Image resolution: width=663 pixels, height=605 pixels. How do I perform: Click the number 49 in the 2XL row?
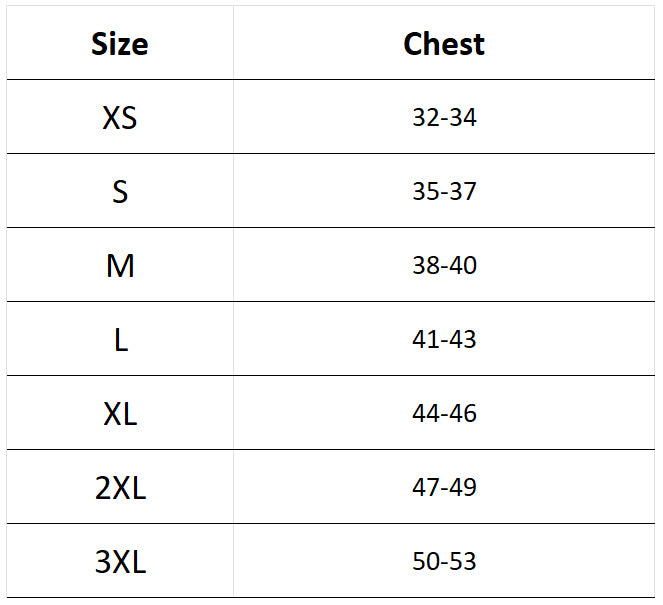(463, 488)
